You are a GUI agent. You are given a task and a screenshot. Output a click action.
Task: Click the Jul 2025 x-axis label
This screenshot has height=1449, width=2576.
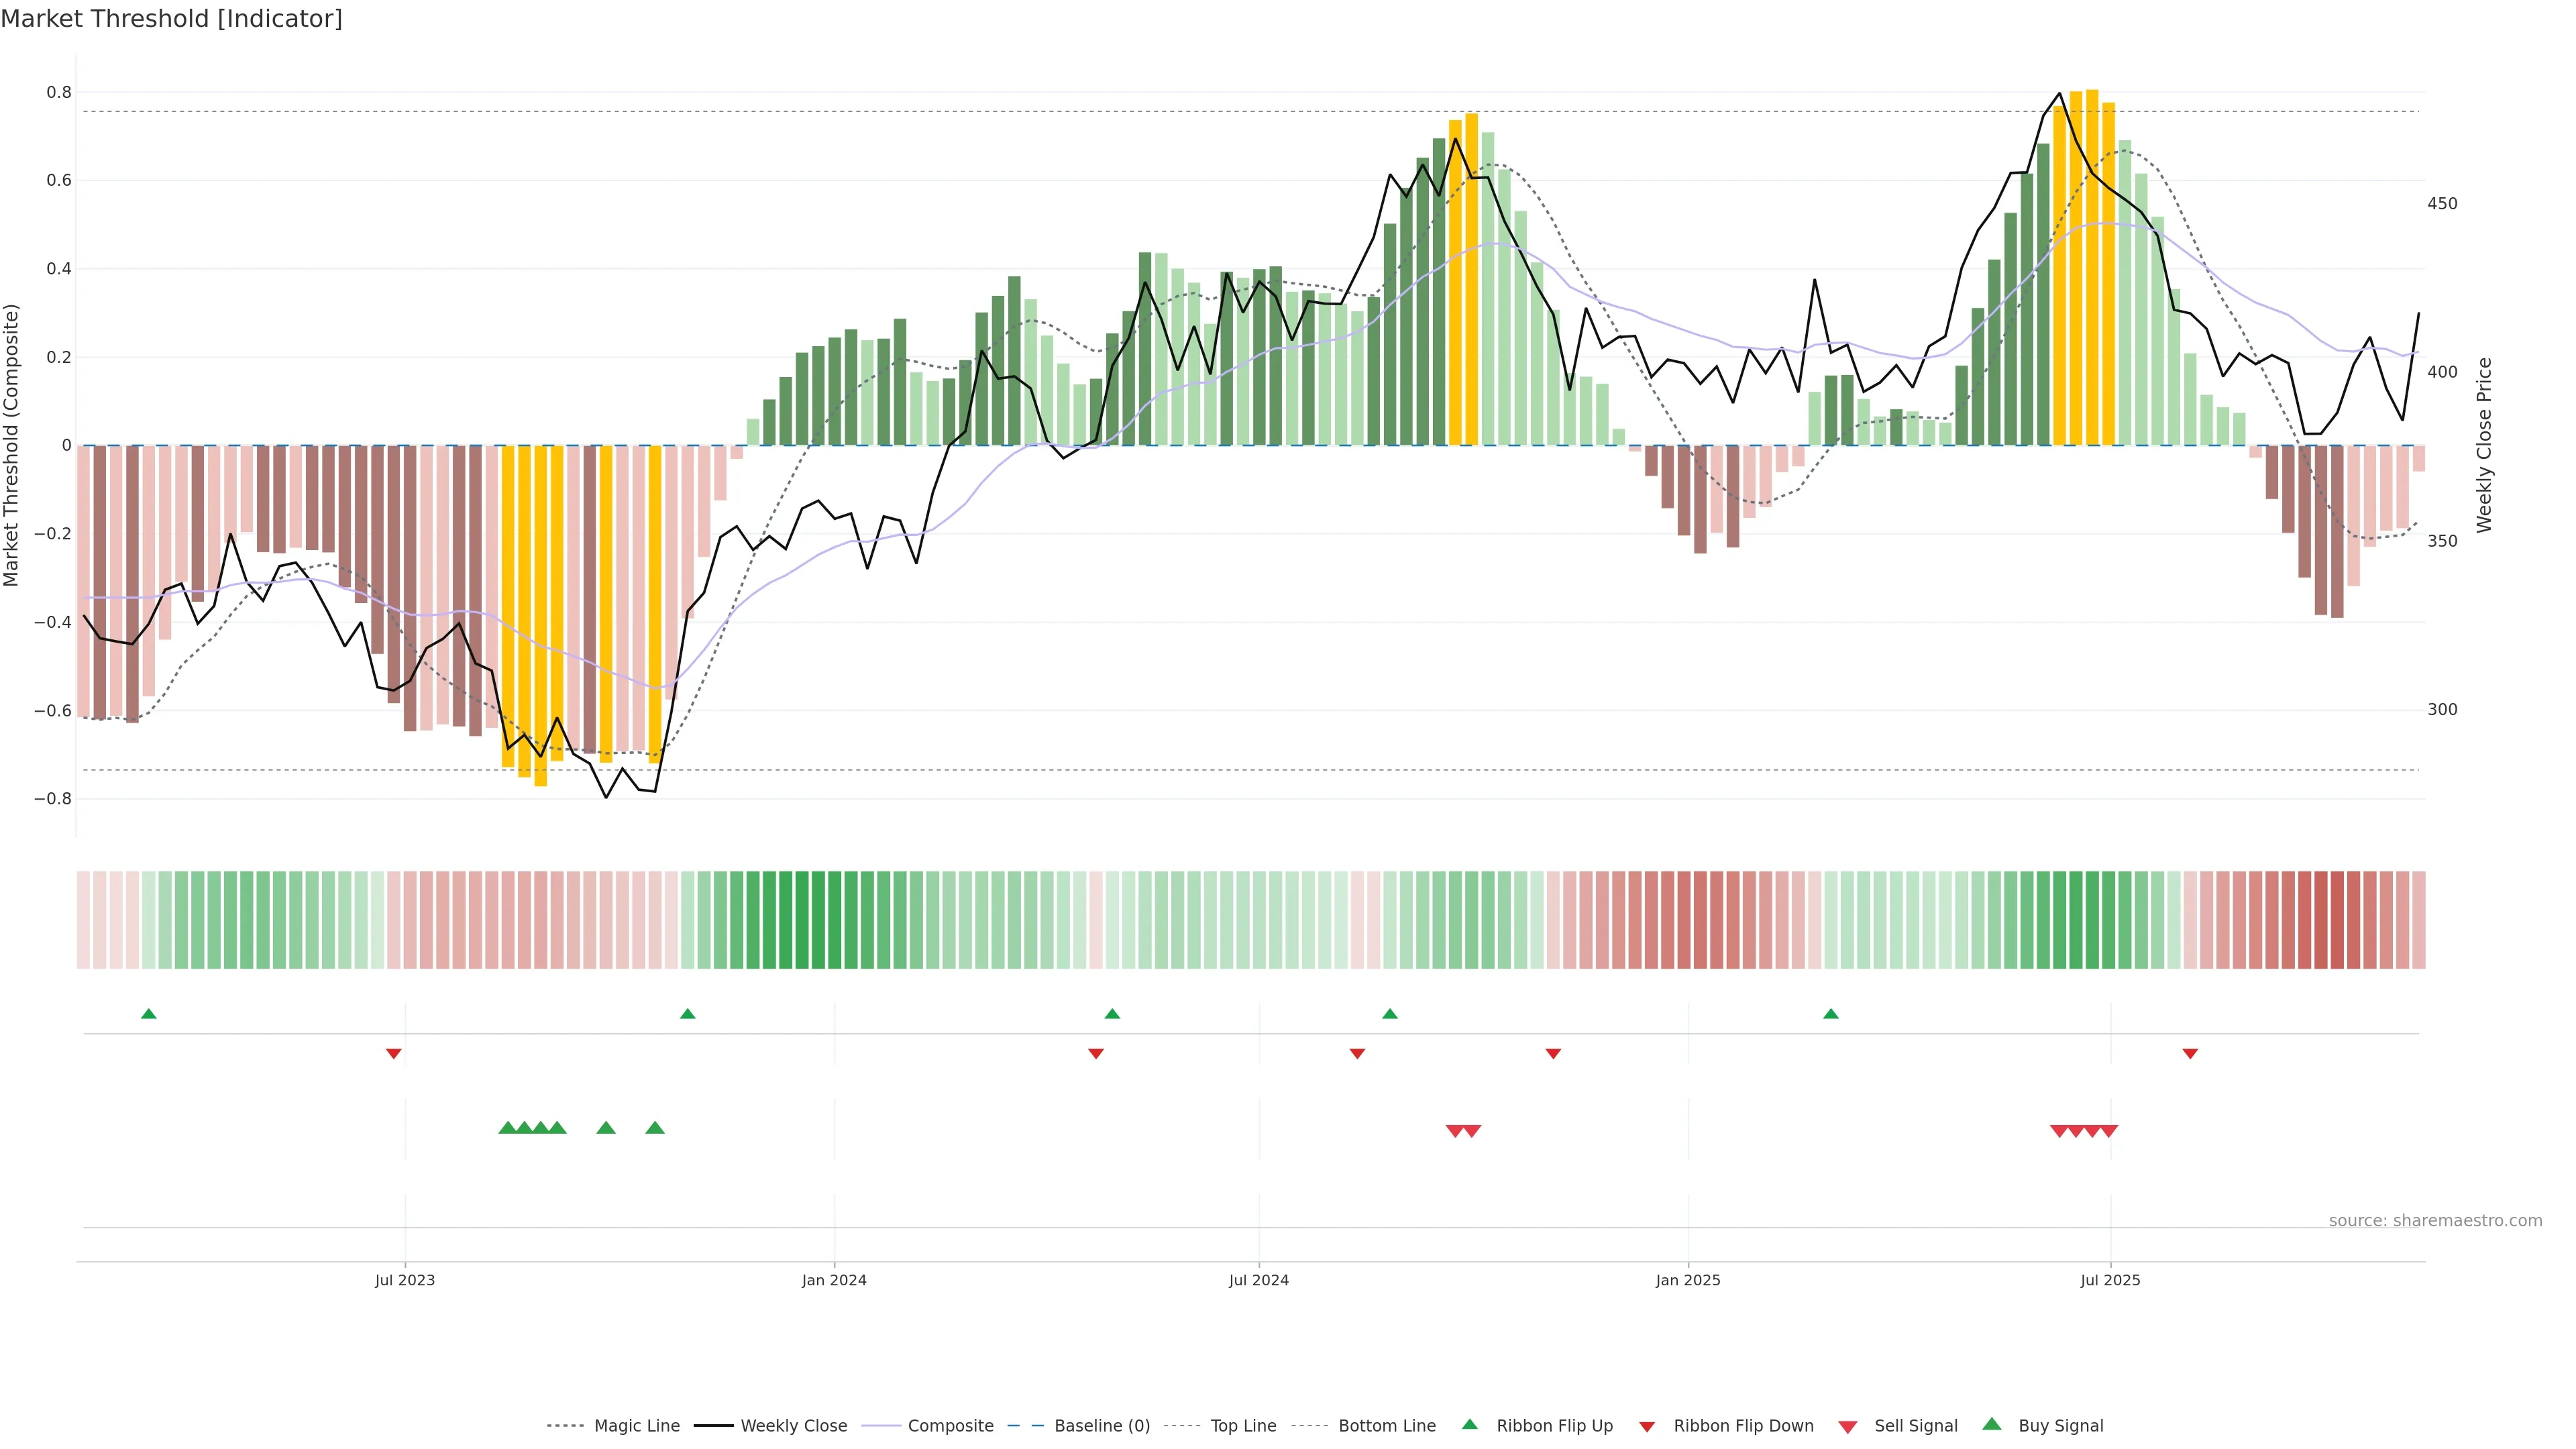point(2110,1280)
